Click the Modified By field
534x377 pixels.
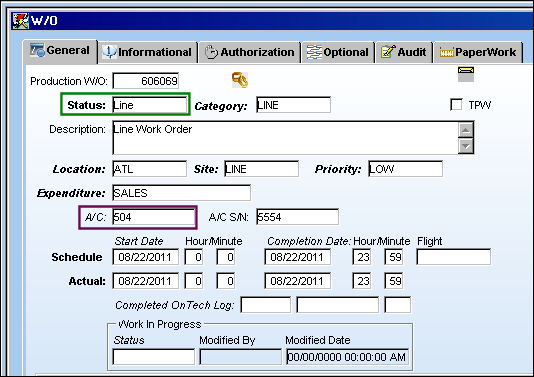pyautogui.click(x=240, y=357)
